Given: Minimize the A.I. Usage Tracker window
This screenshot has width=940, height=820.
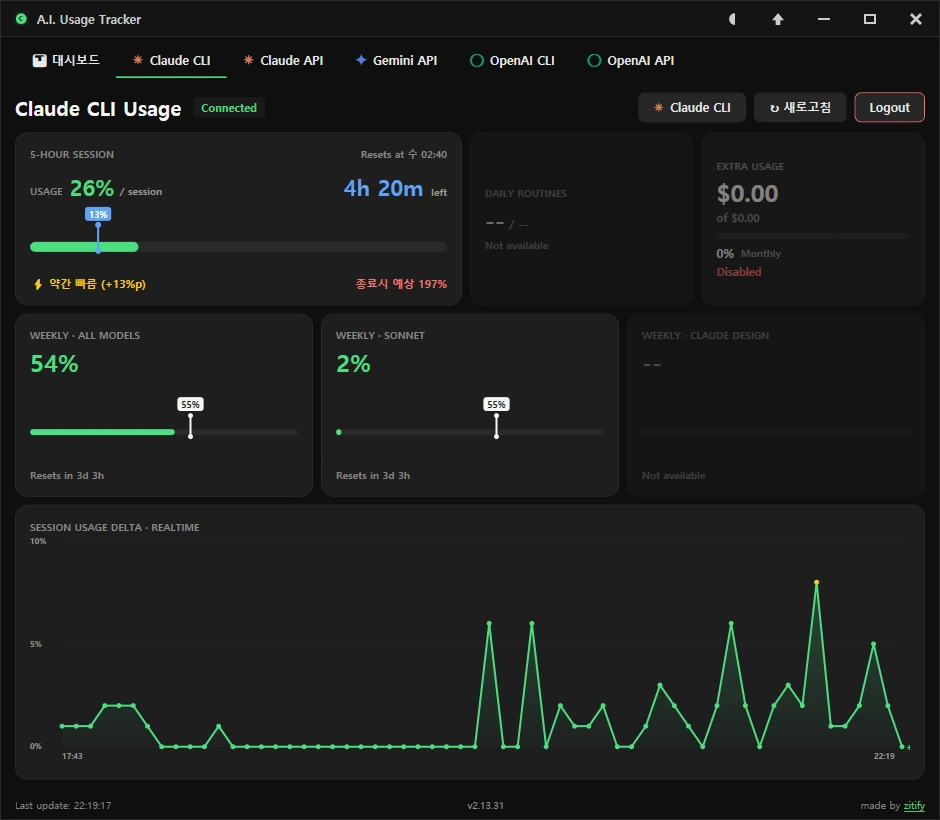Looking at the screenshot, I should point(824,19).
